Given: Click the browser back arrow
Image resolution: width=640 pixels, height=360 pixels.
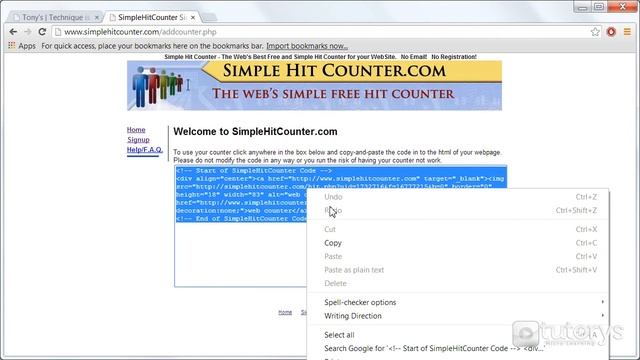Looking at the screenshot, I should pos(13,31).
